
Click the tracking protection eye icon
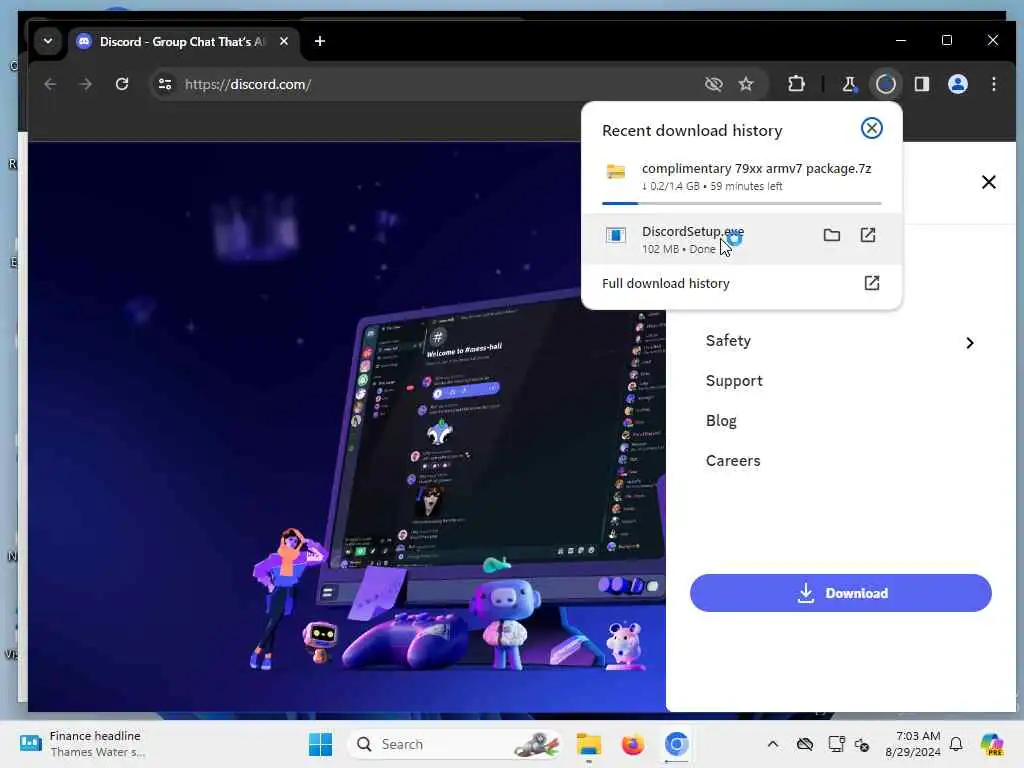[713, 84]
